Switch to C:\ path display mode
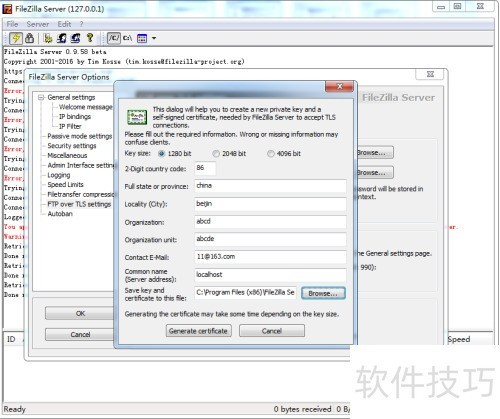 (127, 38)
